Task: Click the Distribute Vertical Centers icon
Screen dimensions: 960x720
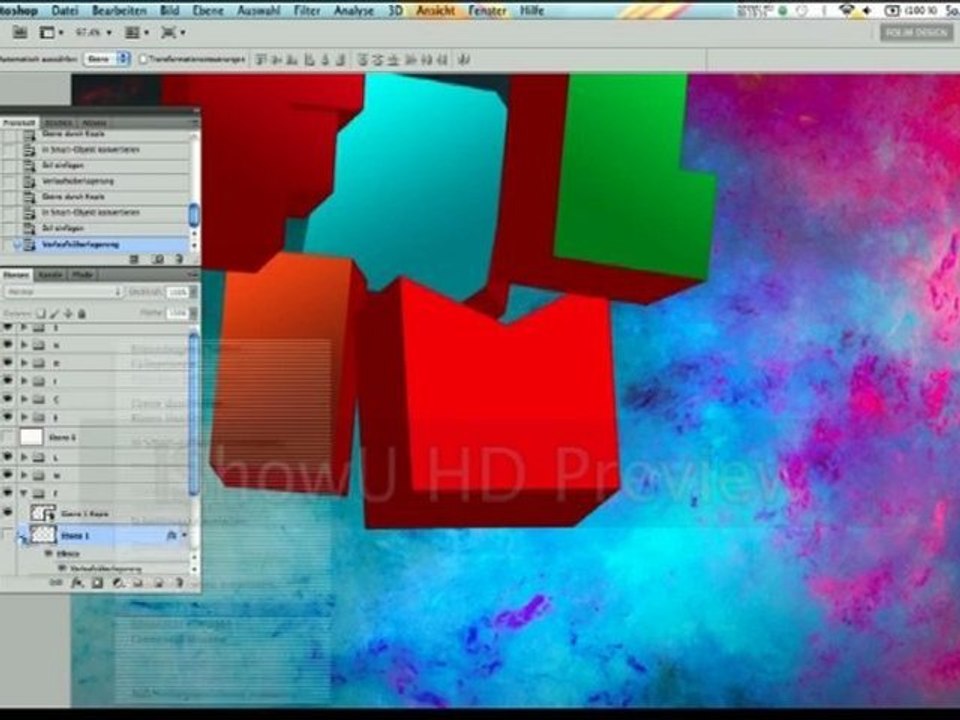Action: (378, 59)
